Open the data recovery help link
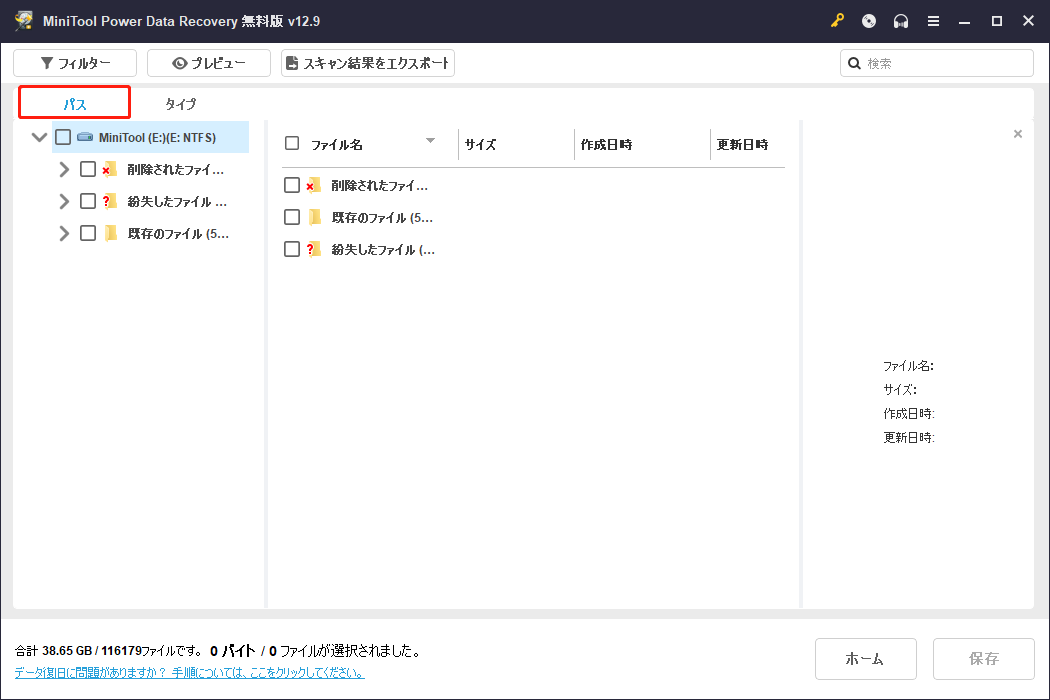1050x700 pixels. (x=190, y=673)
